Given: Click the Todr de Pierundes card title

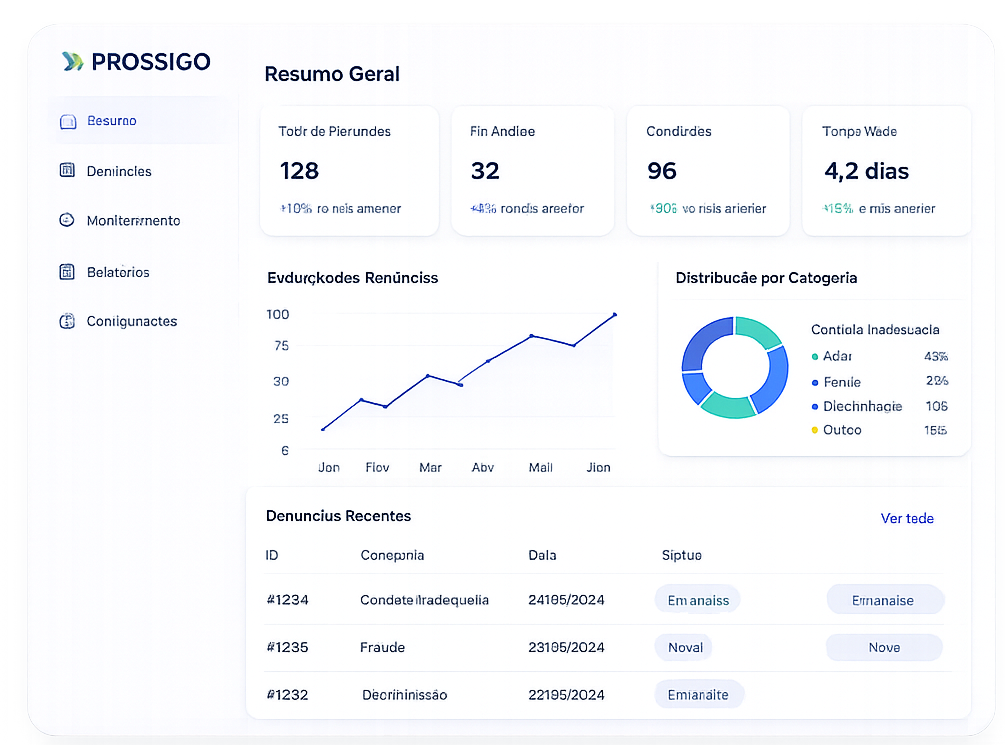Looking at the screenshot, I should click(x=334, y=131).
